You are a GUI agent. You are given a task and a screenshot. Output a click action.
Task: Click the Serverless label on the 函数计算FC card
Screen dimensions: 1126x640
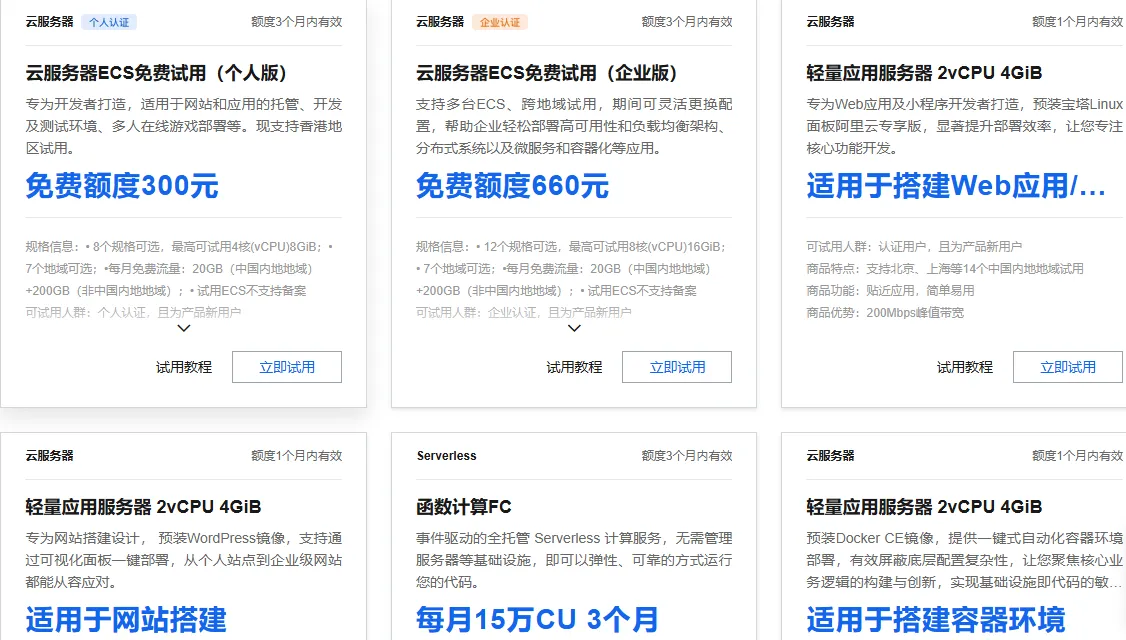[x=445, y=456]
